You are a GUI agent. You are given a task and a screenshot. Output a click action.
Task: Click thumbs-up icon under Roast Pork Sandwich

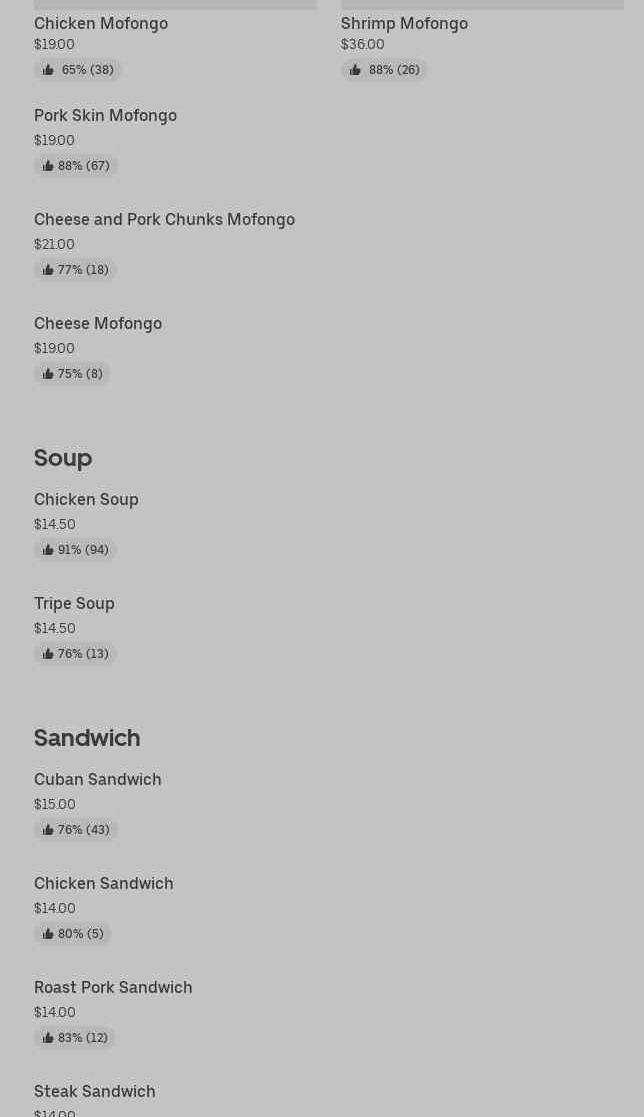tap(48, 1038)
